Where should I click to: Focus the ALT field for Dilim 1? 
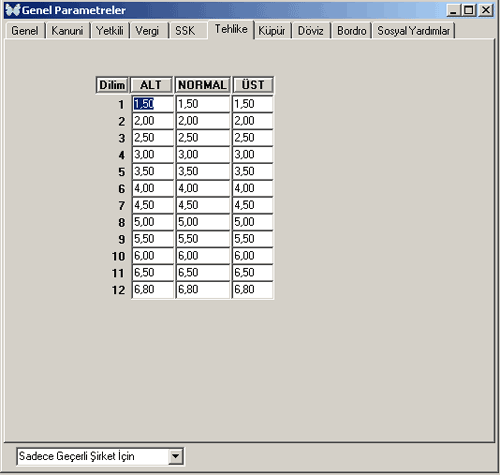click(153, 104)
